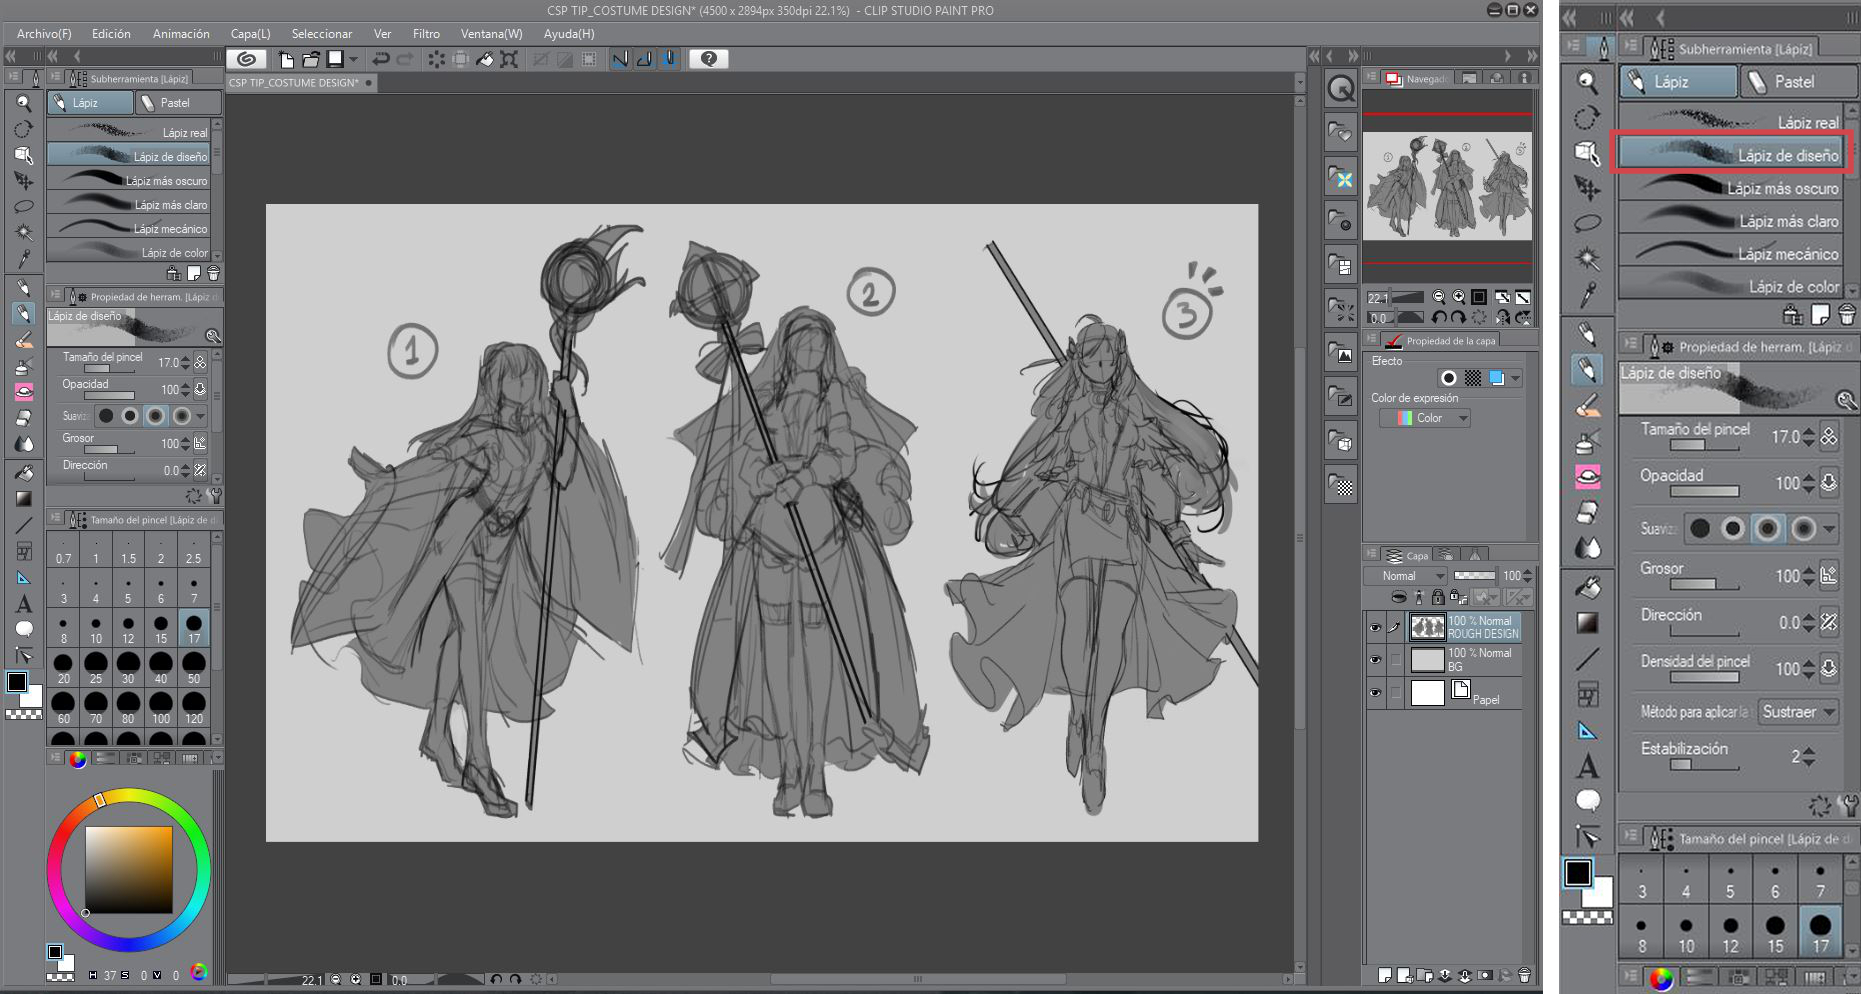Pick brush size preset 50
This screenshot has height=994, width=1861.
pyautogui.click(x=193, y=666)
